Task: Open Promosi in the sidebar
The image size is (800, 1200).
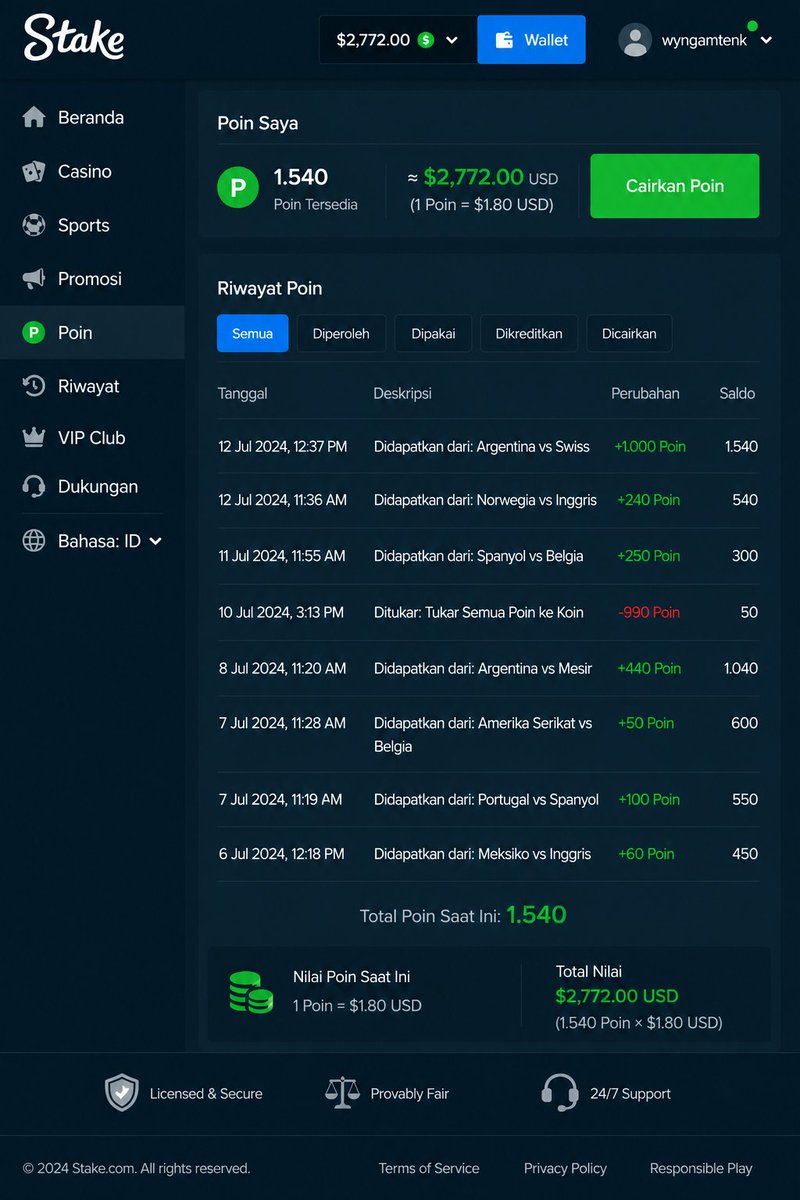Action: point(92,278)
